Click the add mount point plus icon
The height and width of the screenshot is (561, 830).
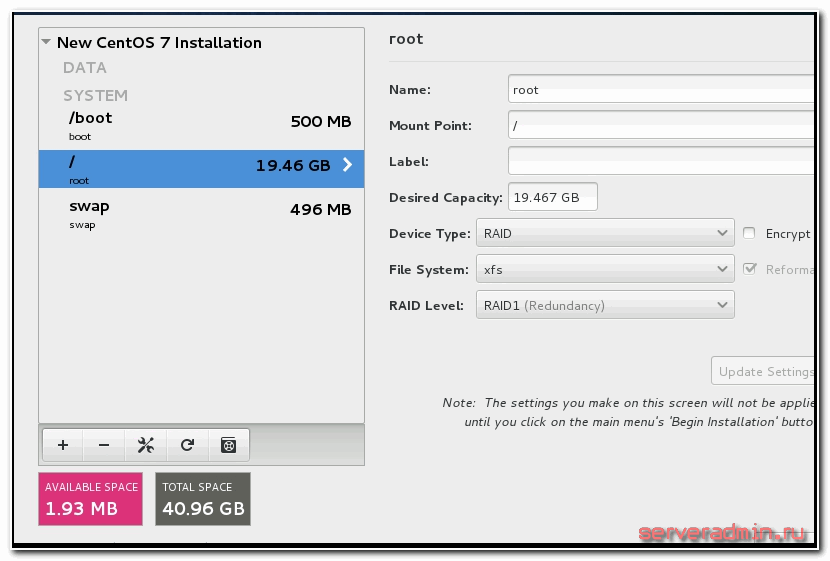click(63, 445)
